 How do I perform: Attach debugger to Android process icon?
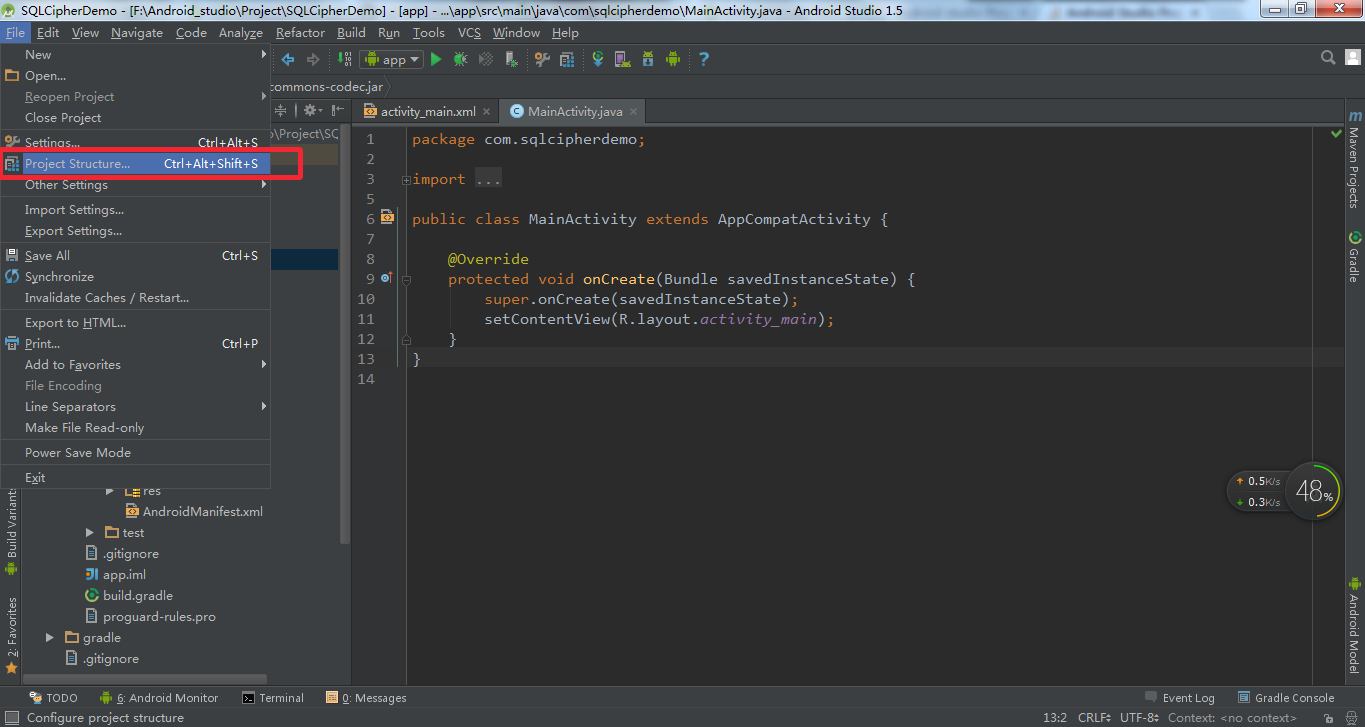[x=511, y=59]
